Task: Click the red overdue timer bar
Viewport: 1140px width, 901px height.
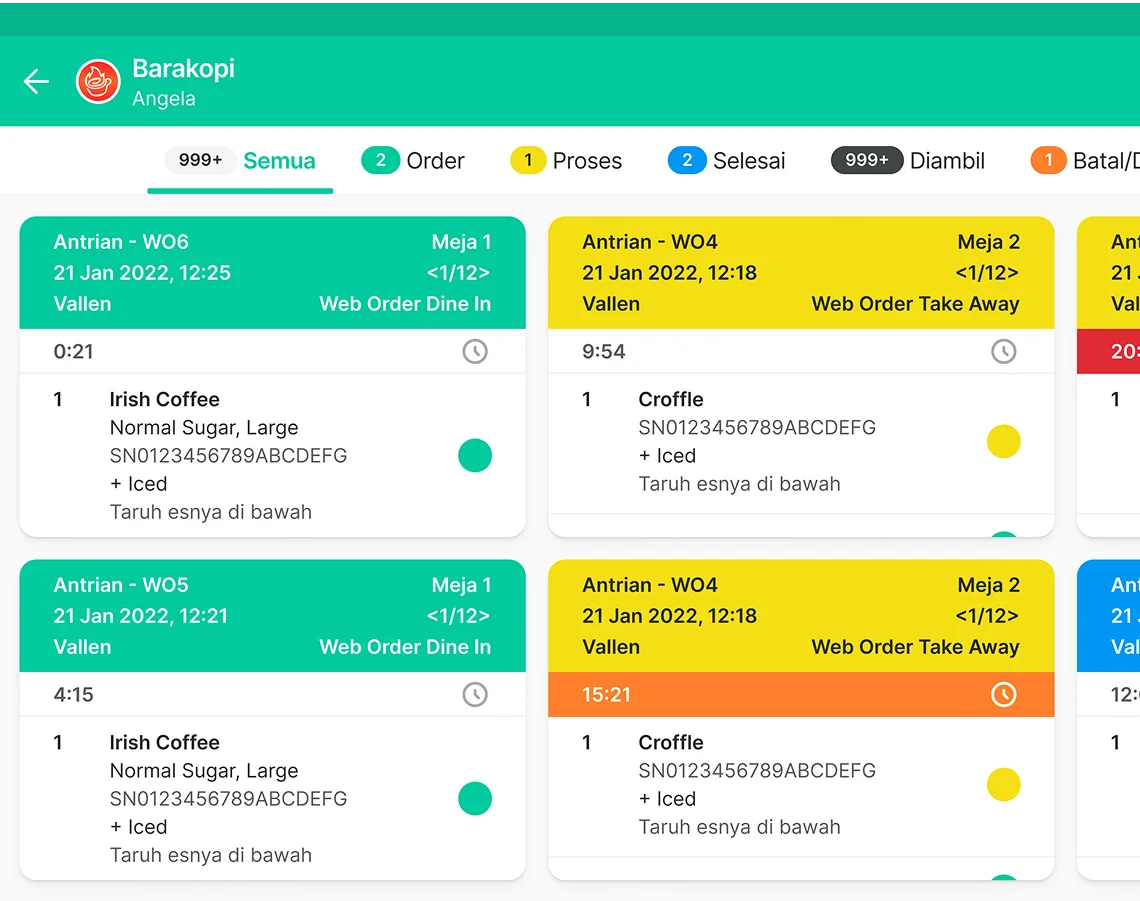Action: coord(1108,352)
